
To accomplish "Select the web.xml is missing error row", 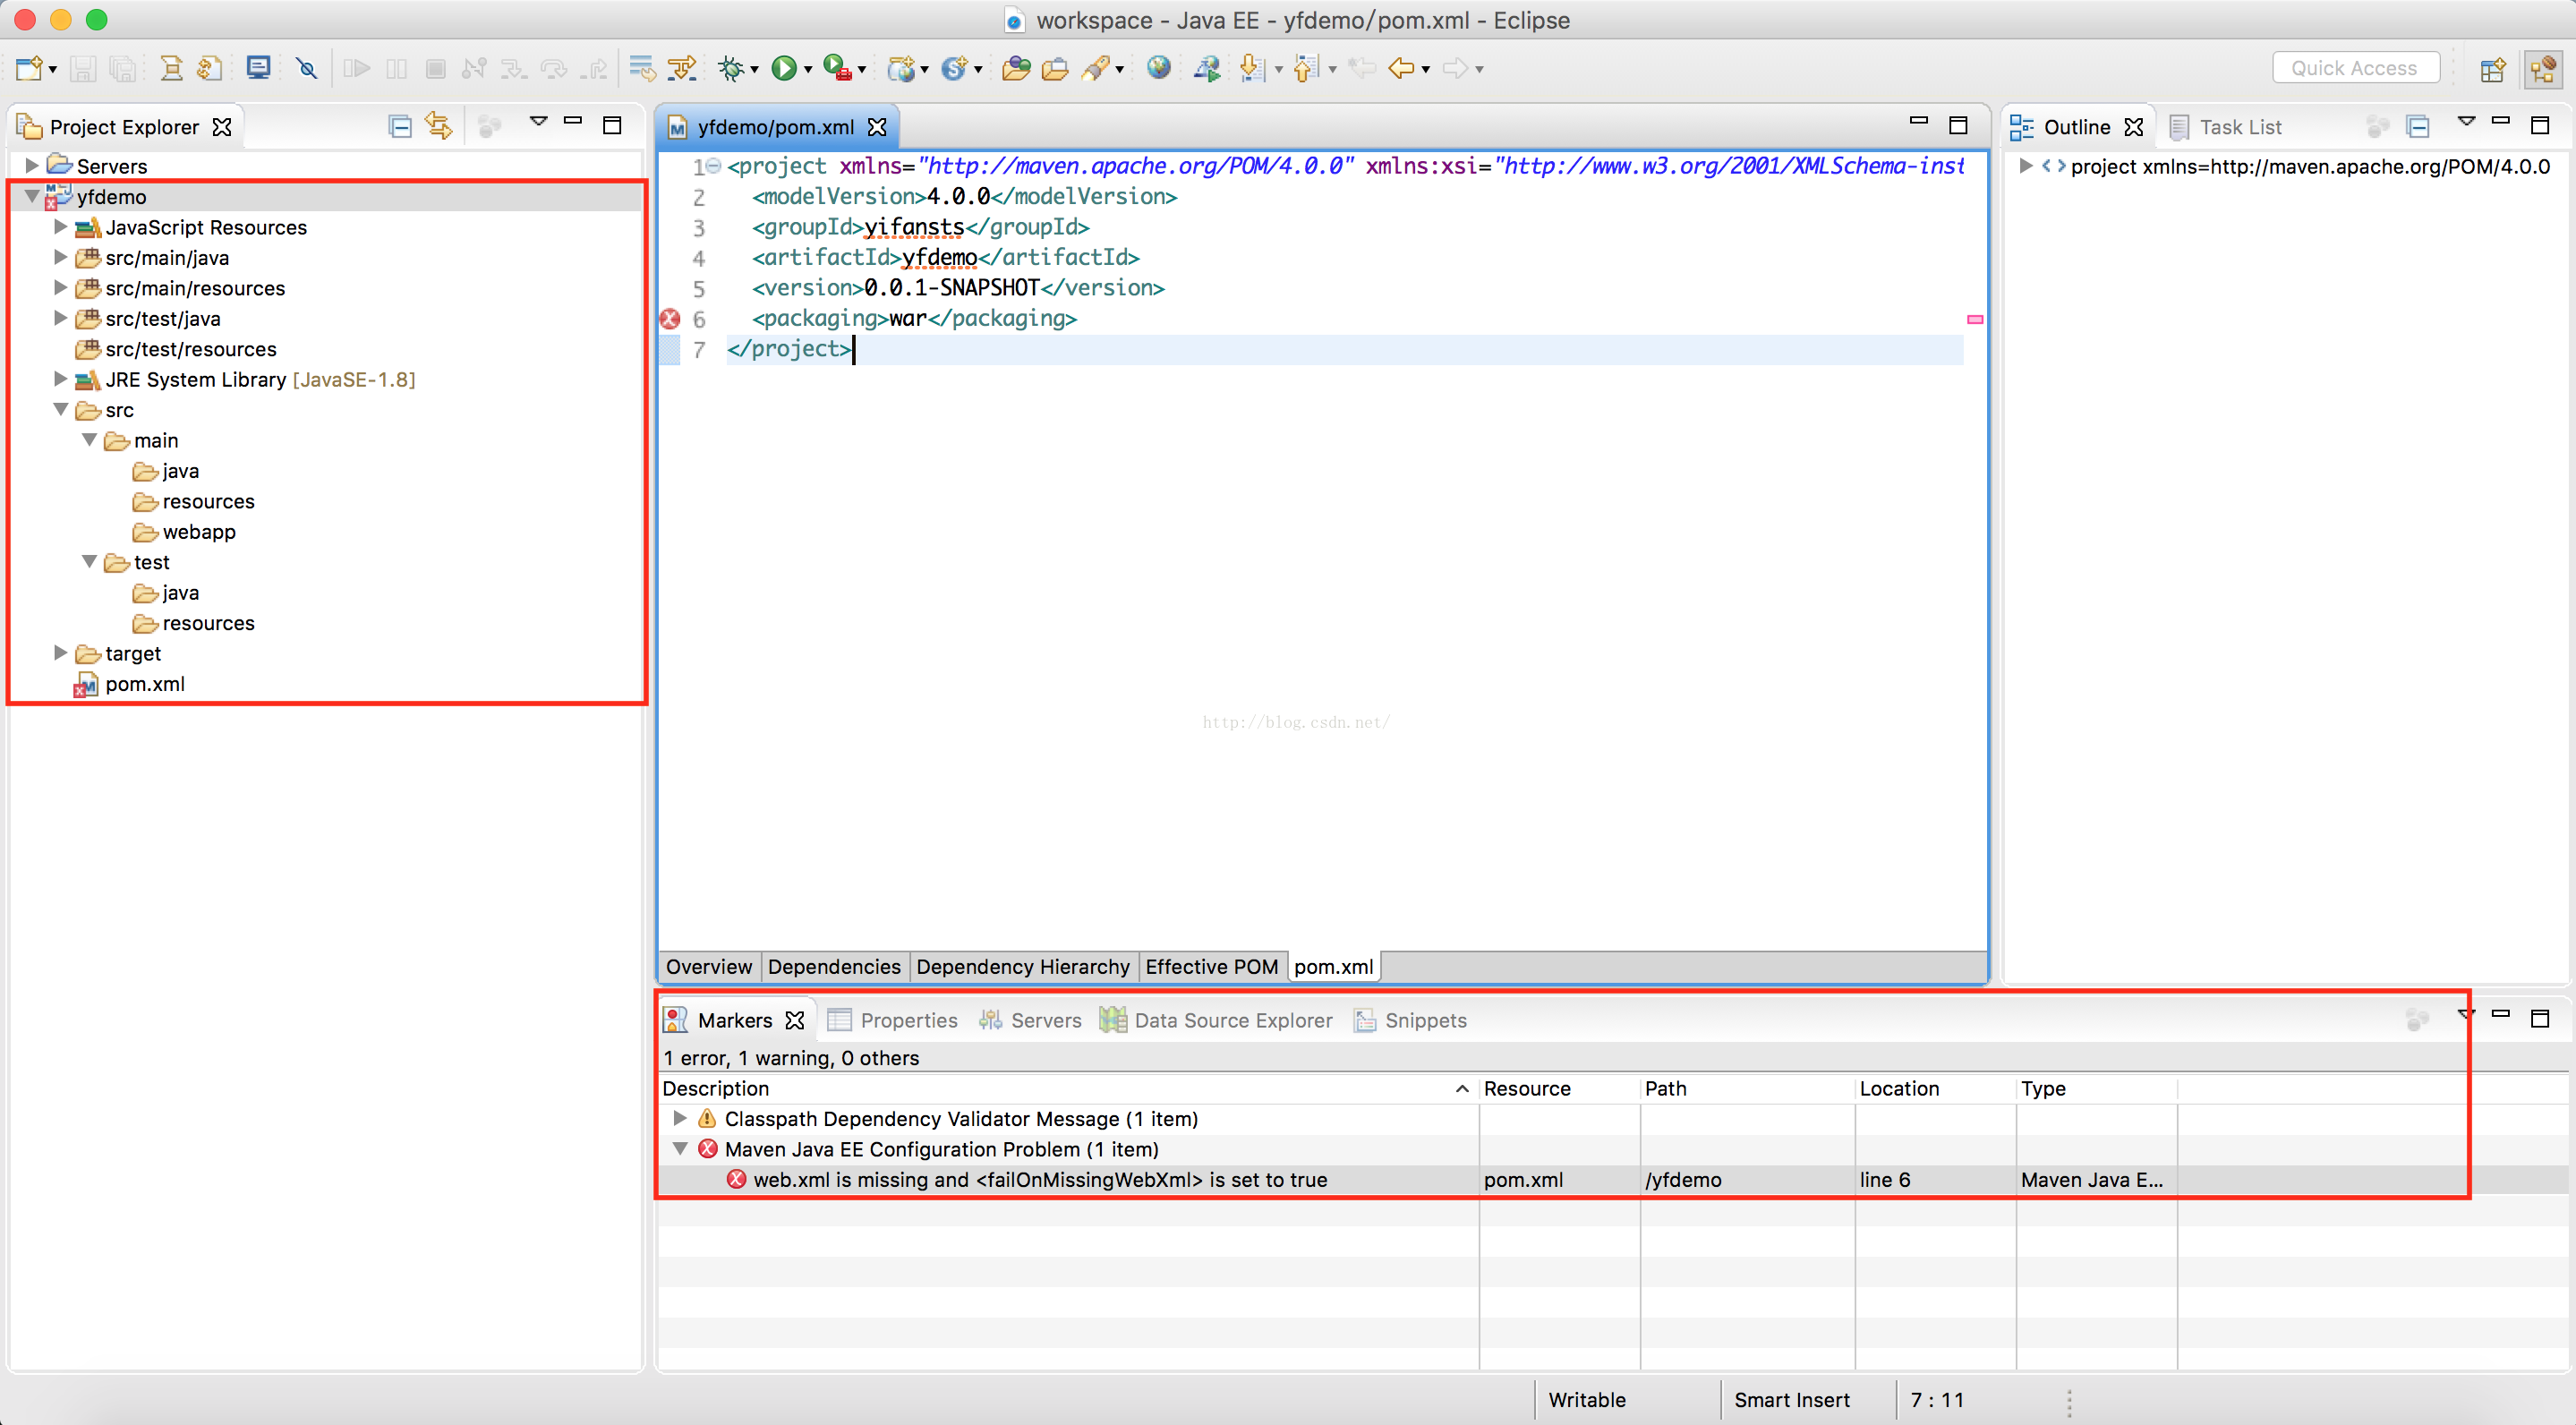I will [1039, 1179].
